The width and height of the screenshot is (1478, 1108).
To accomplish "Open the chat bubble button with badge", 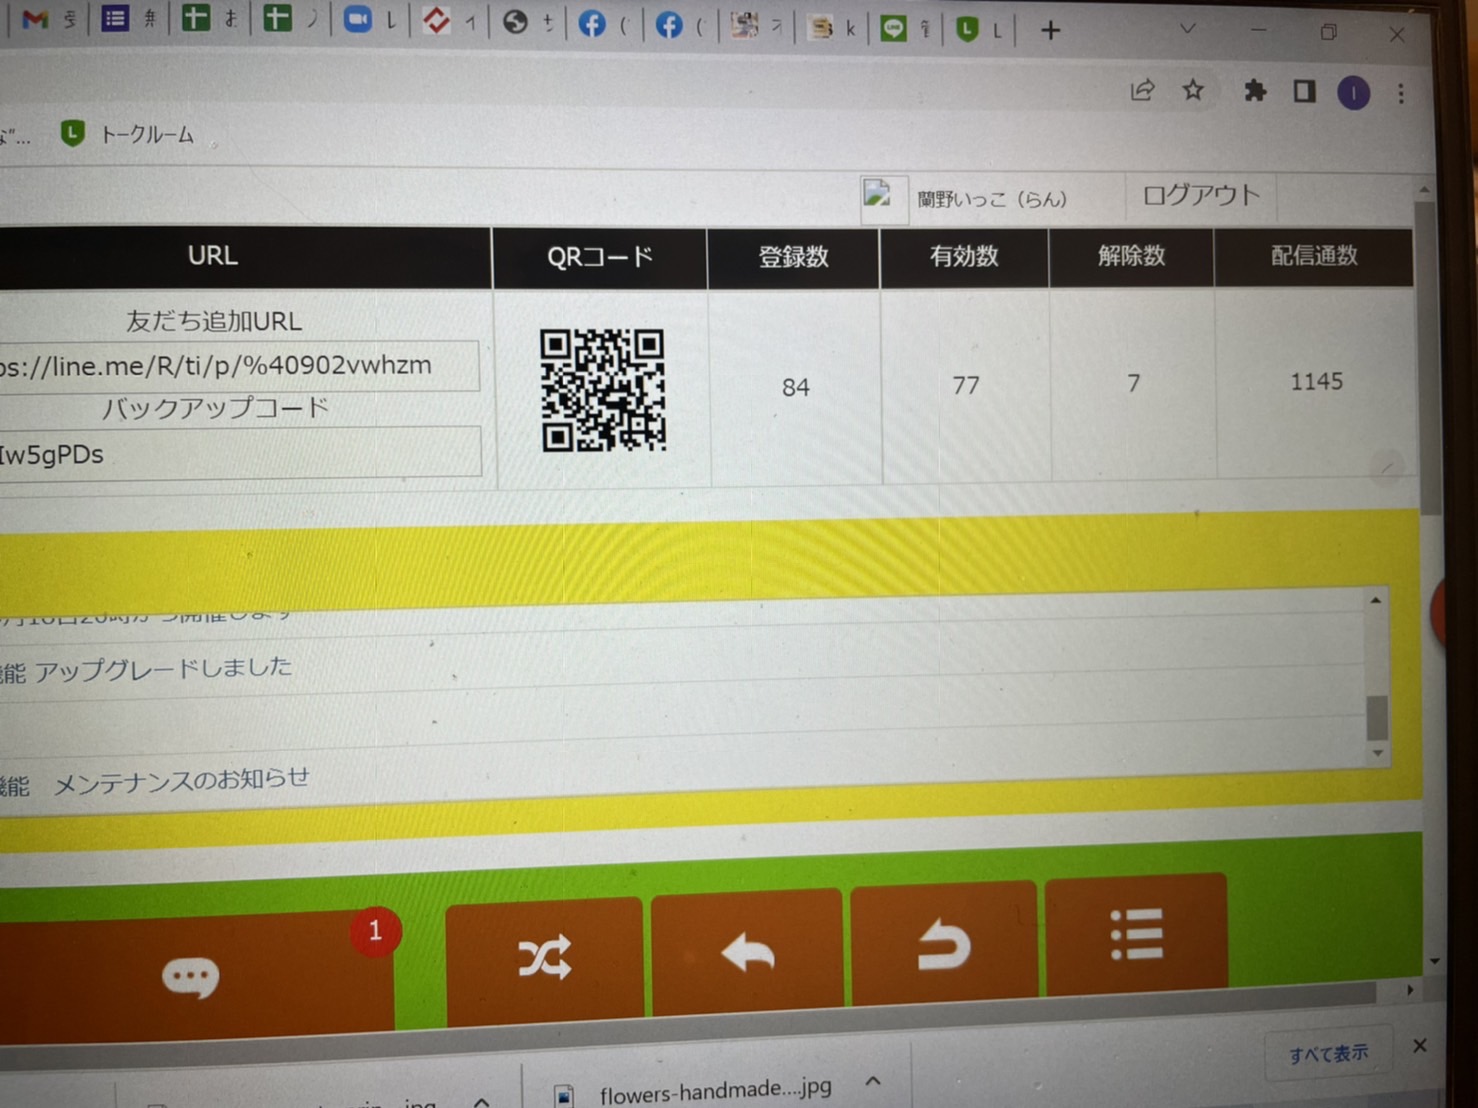I will [196, 974].
